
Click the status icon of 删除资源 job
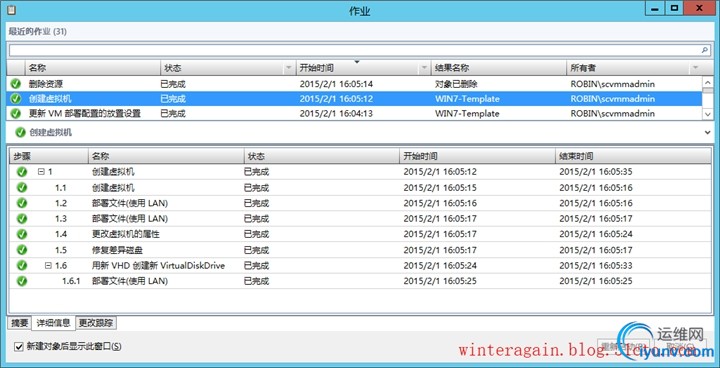click(16, 84)
